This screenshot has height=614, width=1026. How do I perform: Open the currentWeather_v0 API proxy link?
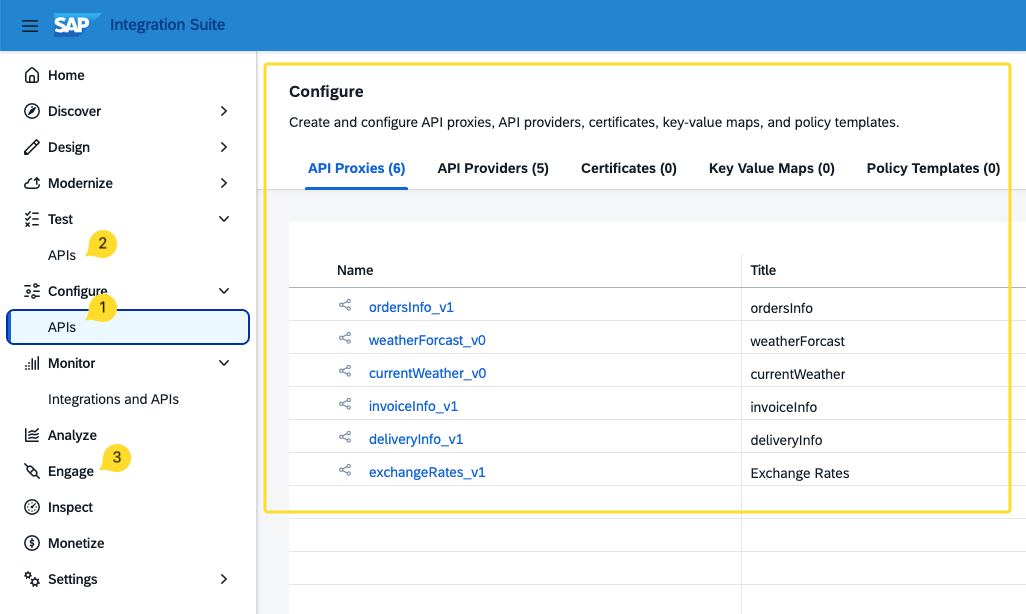click(x=427, y=373)
